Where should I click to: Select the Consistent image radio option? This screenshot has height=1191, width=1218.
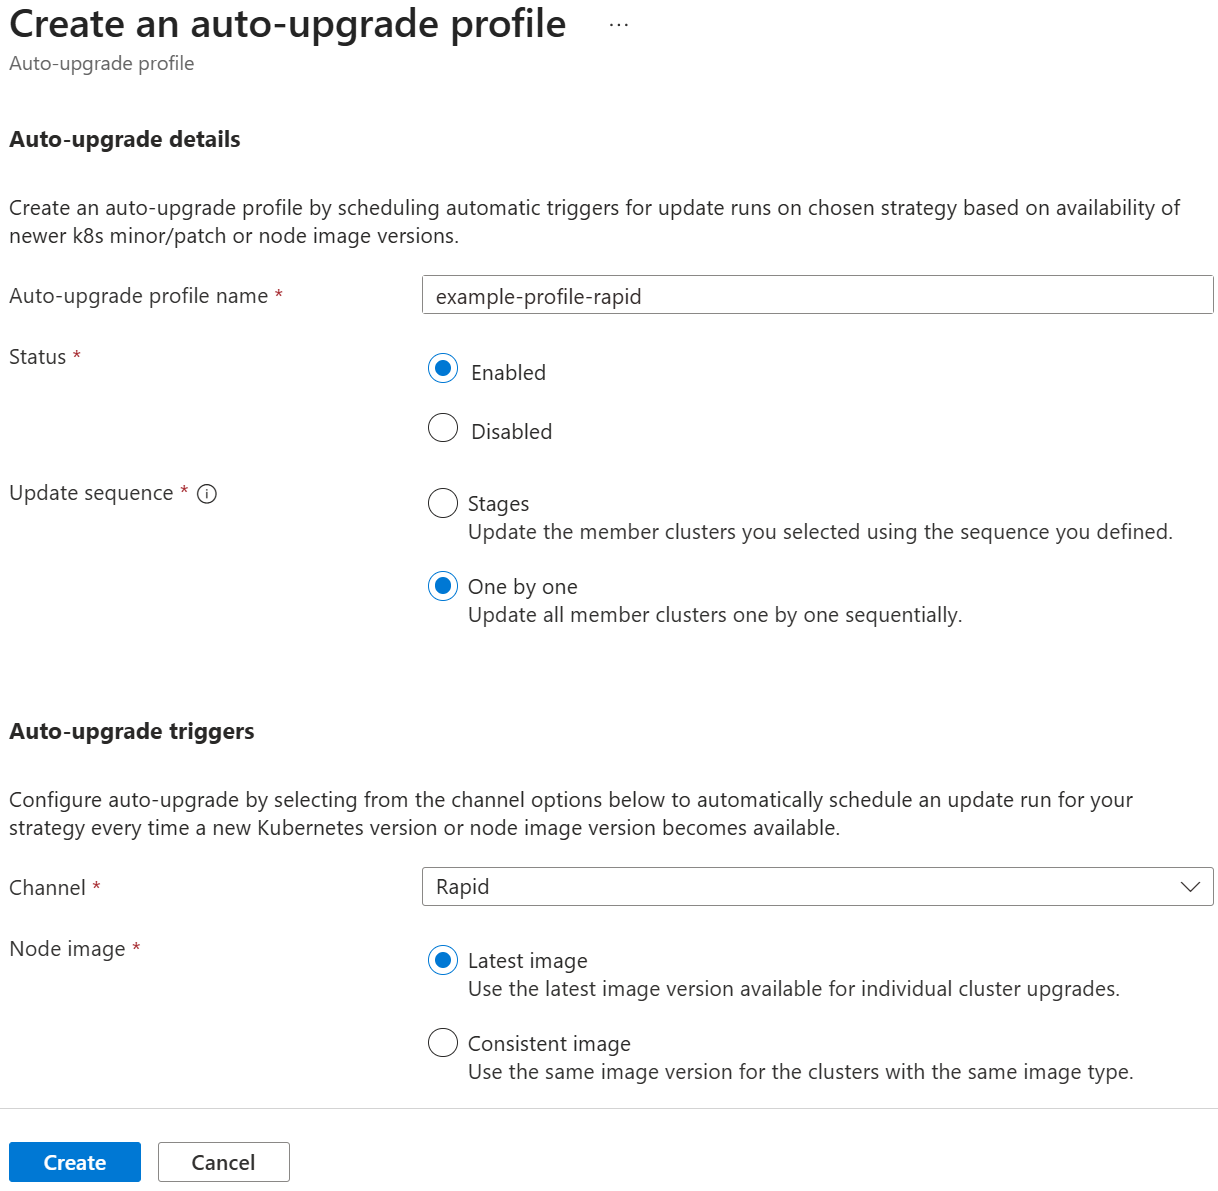click(x=443, y=1043)
